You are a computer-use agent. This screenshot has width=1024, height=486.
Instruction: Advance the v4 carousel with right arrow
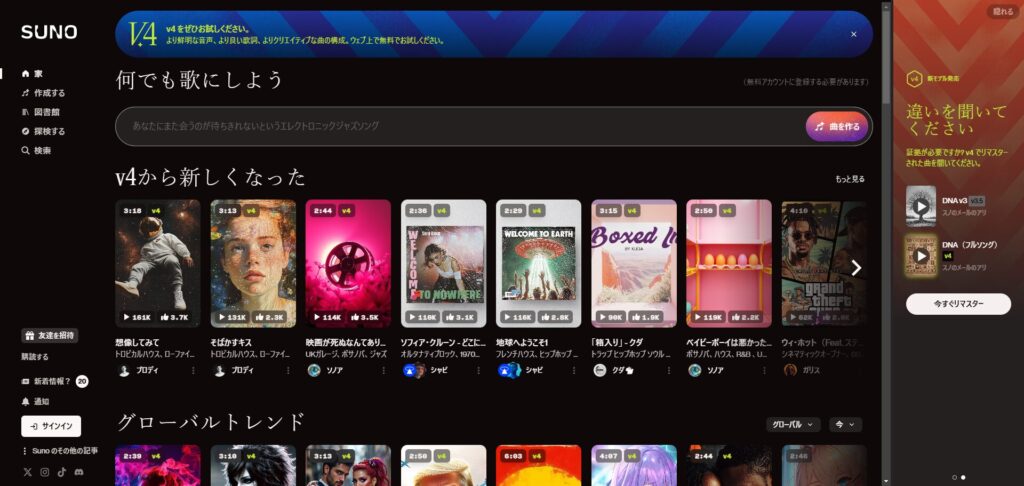(856, 268)
